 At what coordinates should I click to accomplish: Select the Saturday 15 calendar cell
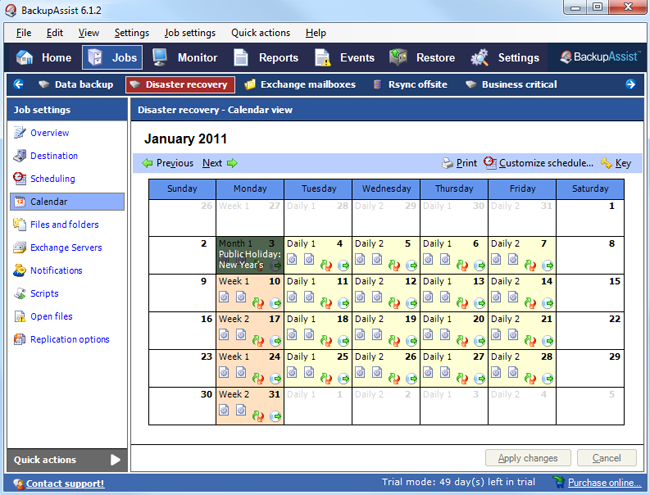[x=590, y=293]
